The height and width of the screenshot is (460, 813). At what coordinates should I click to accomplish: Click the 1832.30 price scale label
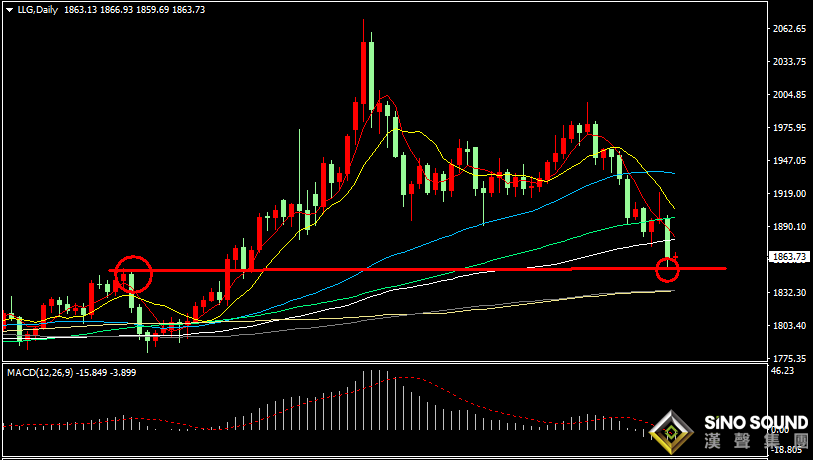789,292
